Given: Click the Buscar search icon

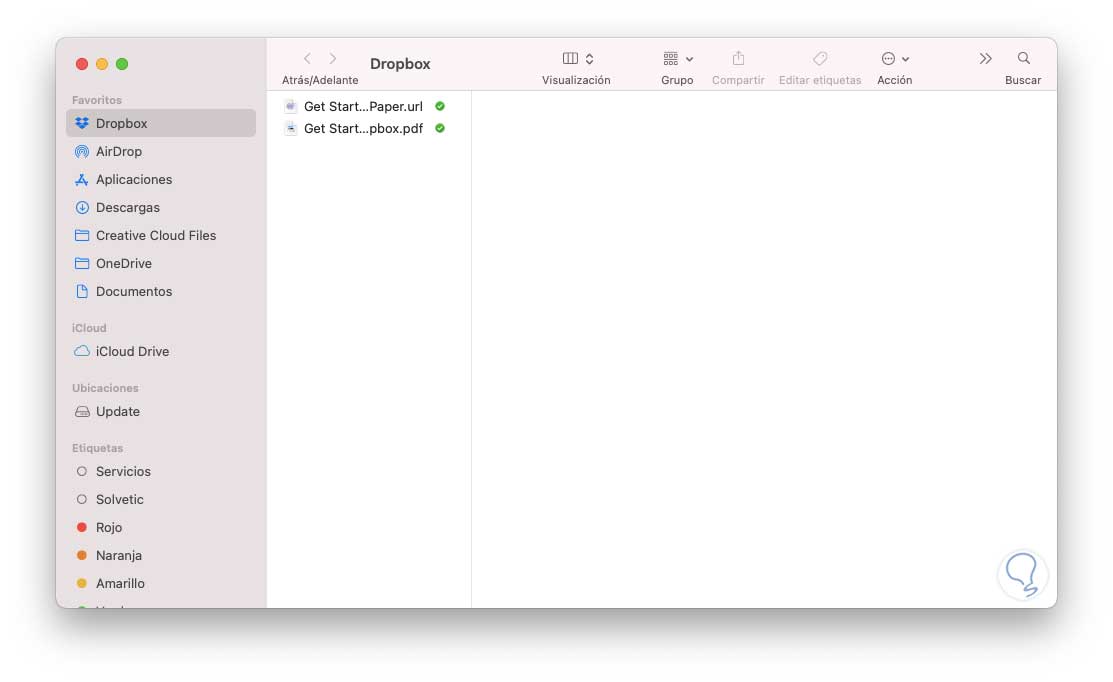Looking at the screenshot, I should (x=1024, y=58).
